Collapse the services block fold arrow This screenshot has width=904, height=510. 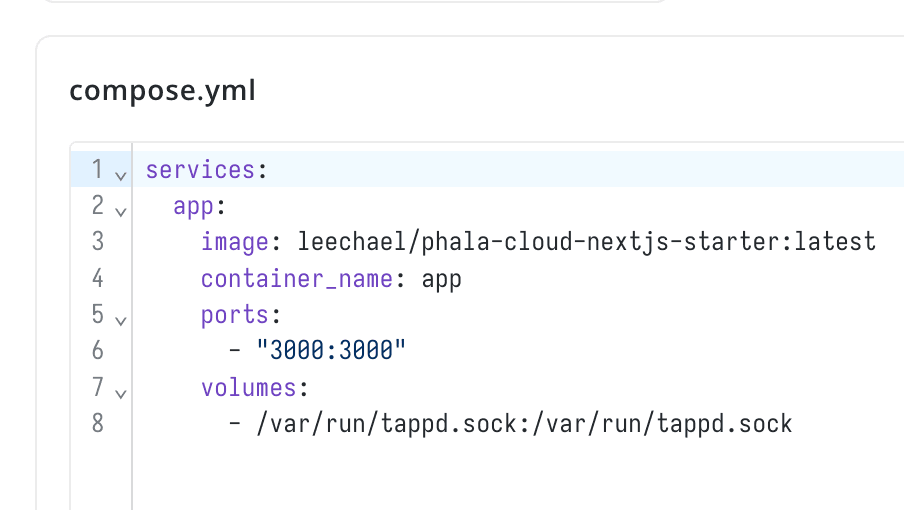coord(120,175)
